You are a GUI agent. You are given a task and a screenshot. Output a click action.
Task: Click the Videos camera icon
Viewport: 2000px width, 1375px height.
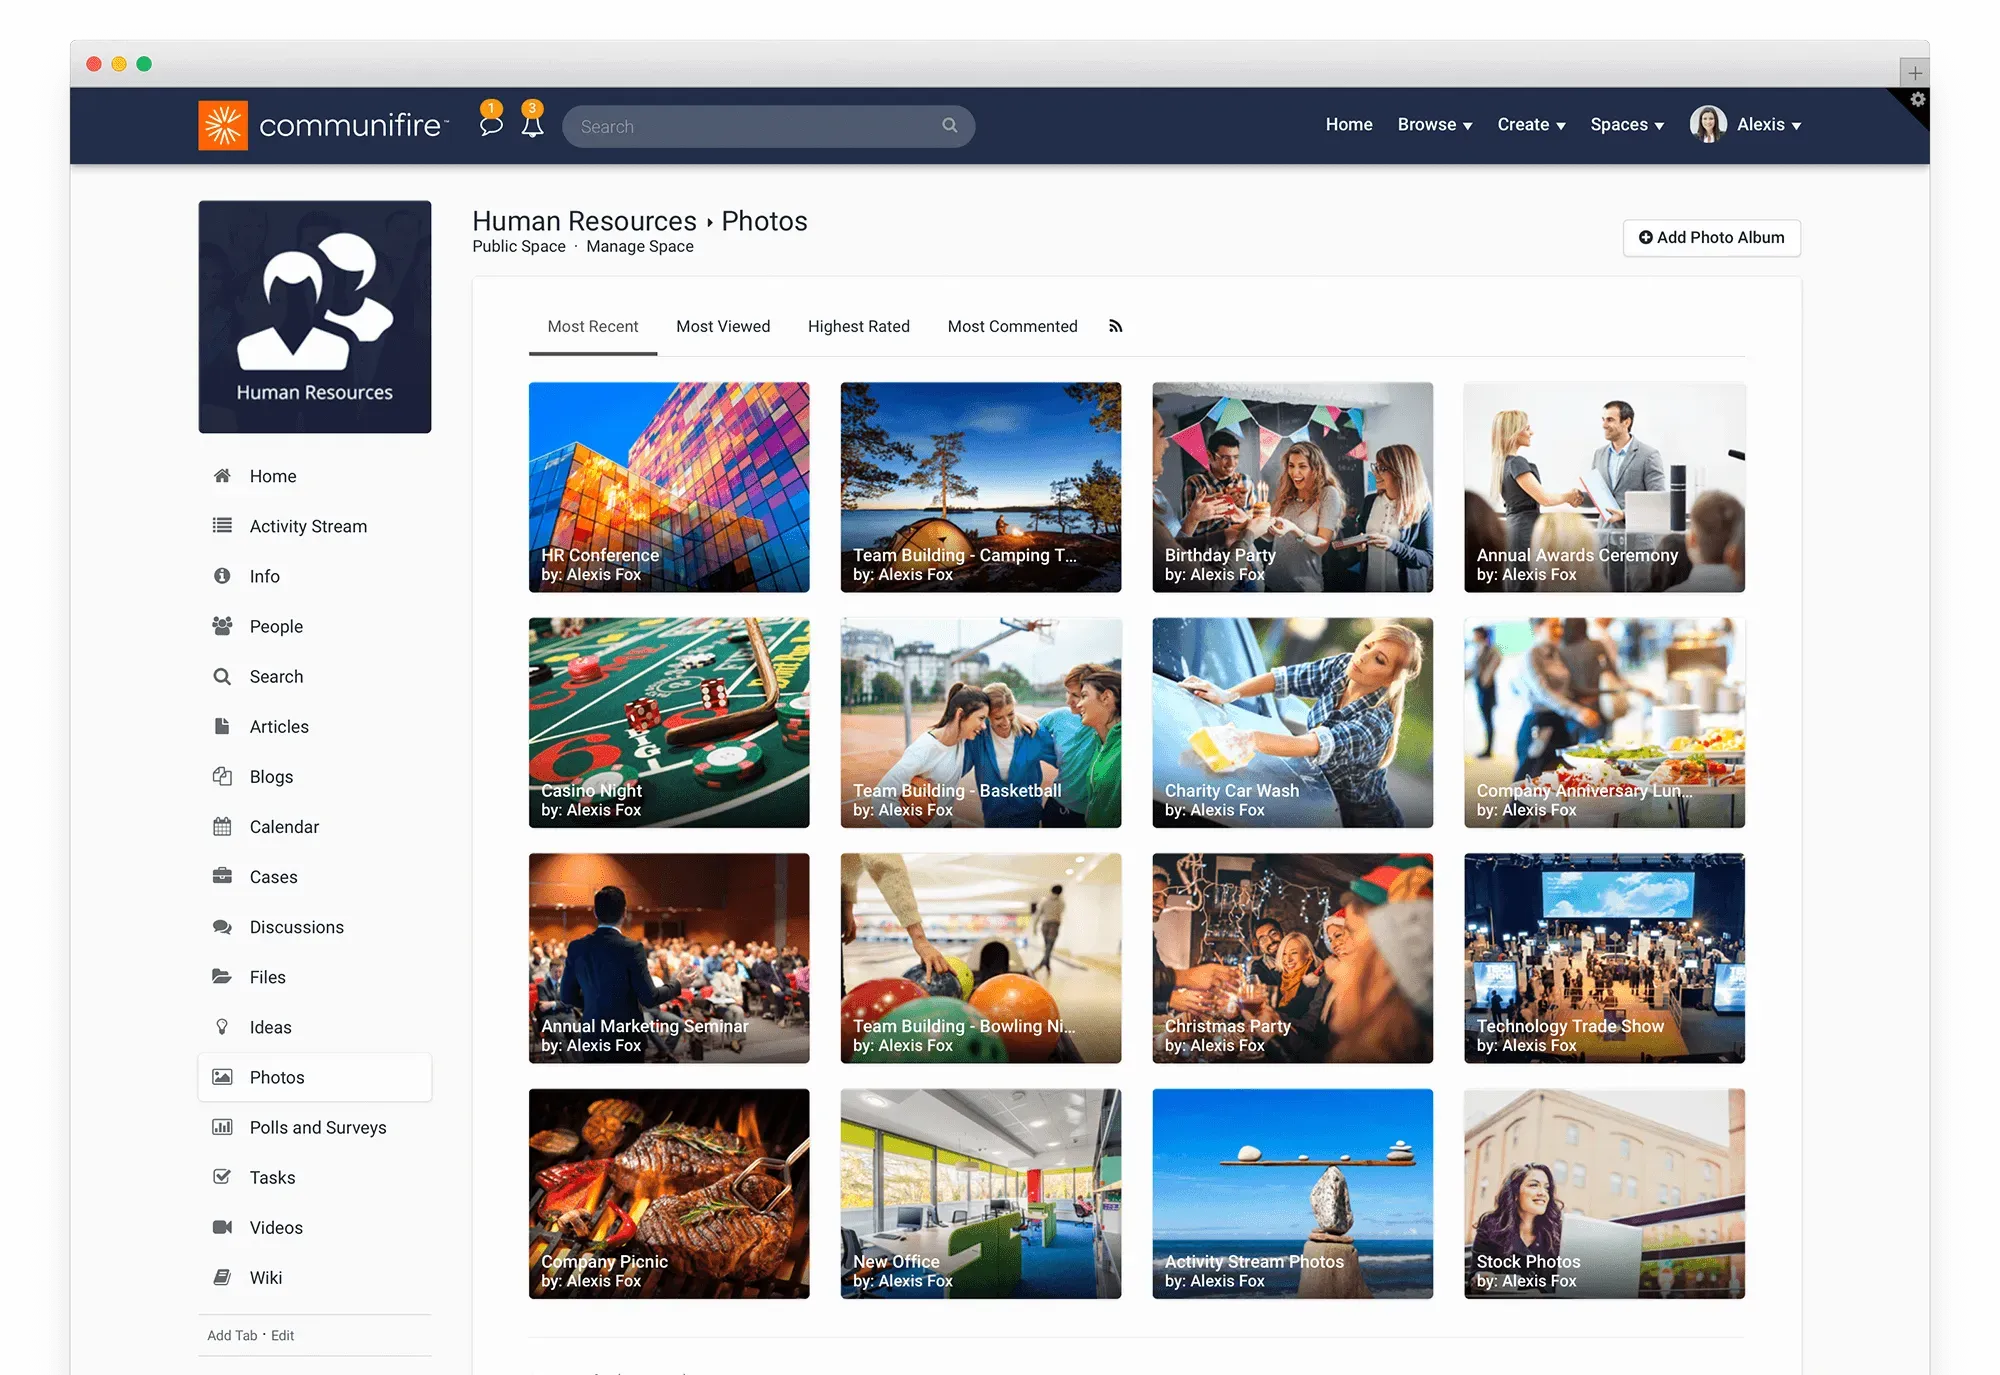click(222, 1227)
